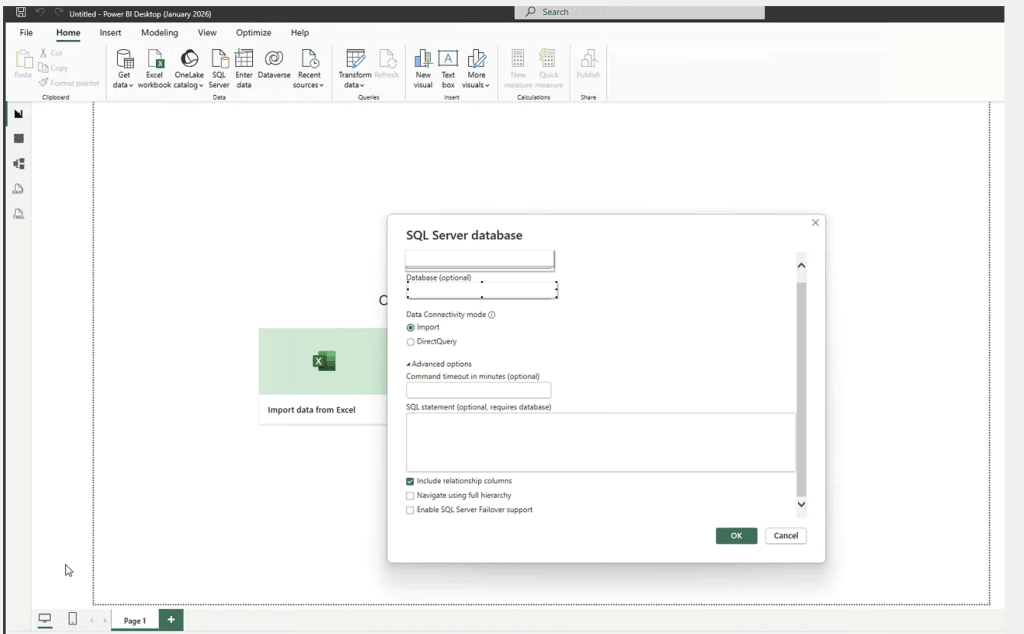Select the DirectQuery radio button
The height and width of the screenshot is (634, 1024).
coord(411,342)
